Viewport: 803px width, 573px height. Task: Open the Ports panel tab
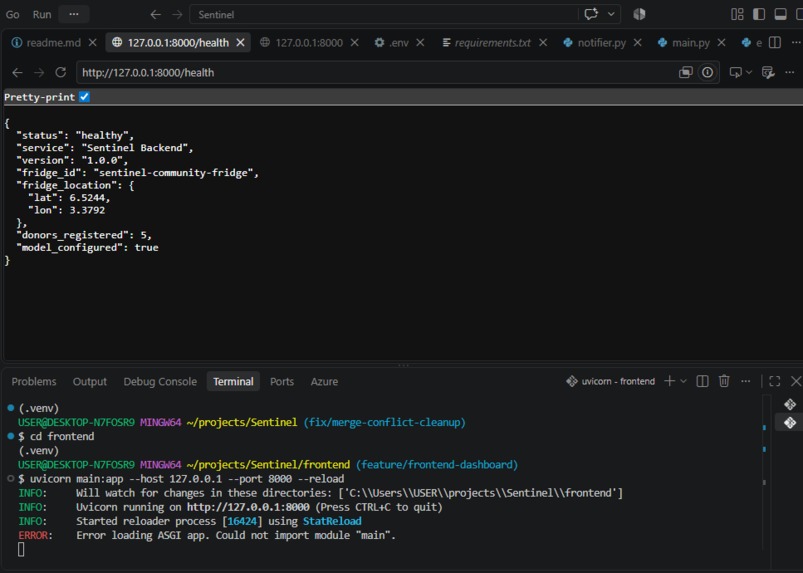[282, 381]
